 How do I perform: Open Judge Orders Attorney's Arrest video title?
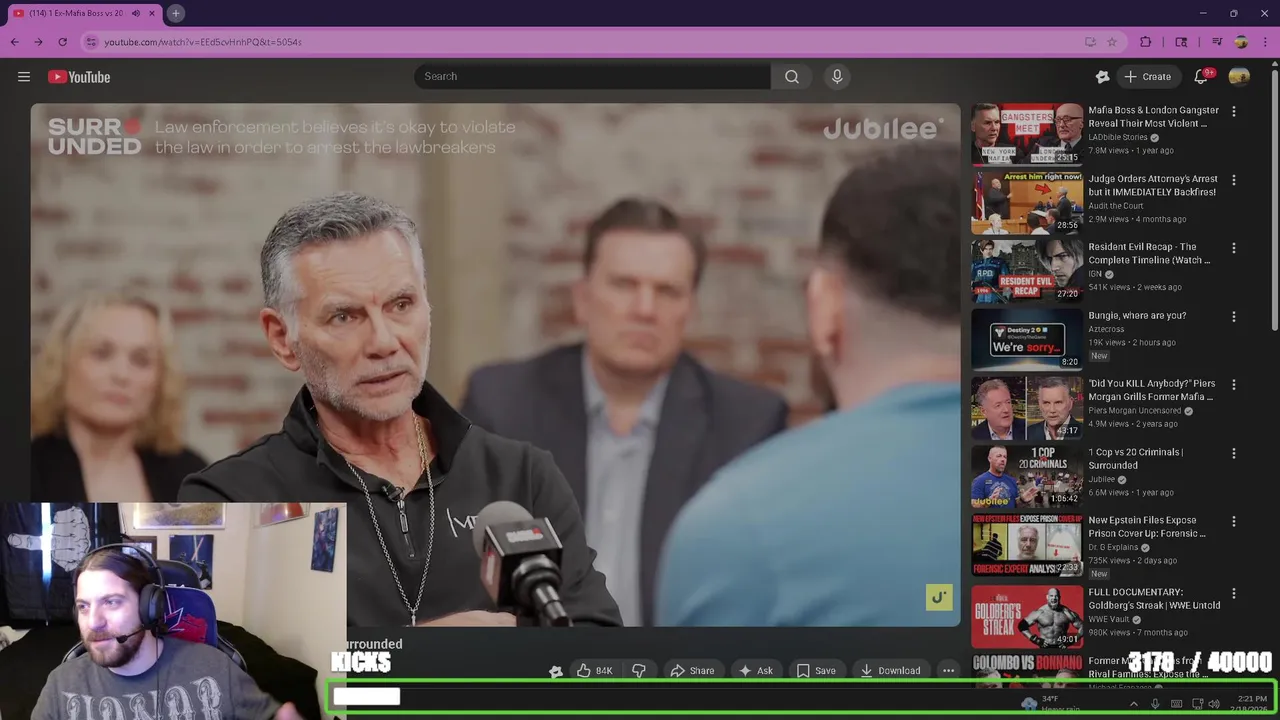(x=1153, y=185)
